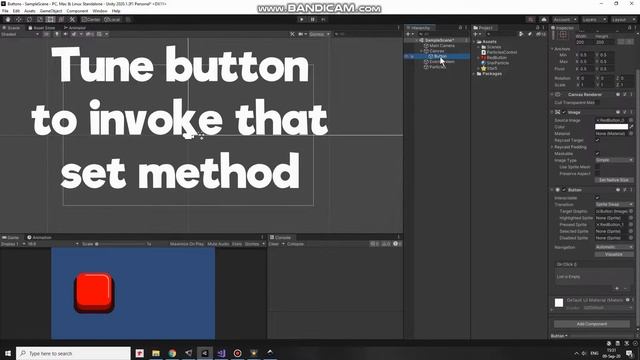The width and height of the screenshot is (640, 360).
Task: Open the Image Type dropdown
Action: (x=614, y=160)
